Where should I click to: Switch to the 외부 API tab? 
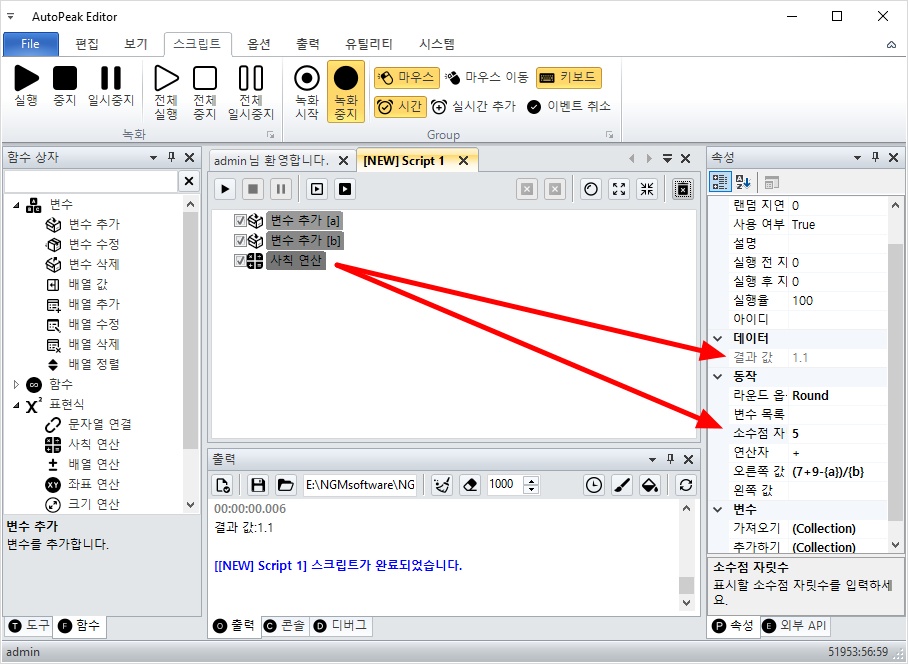pos(794,626)
